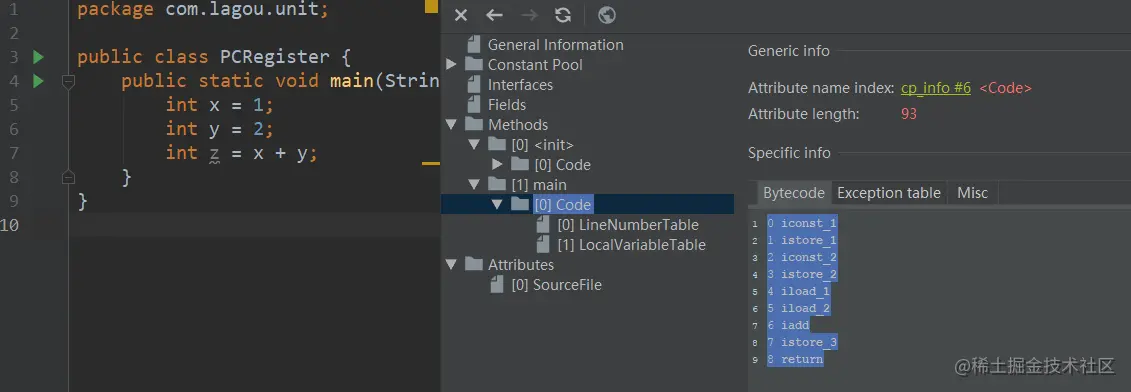Go forward with the right arrow icon

coord(529,15)
